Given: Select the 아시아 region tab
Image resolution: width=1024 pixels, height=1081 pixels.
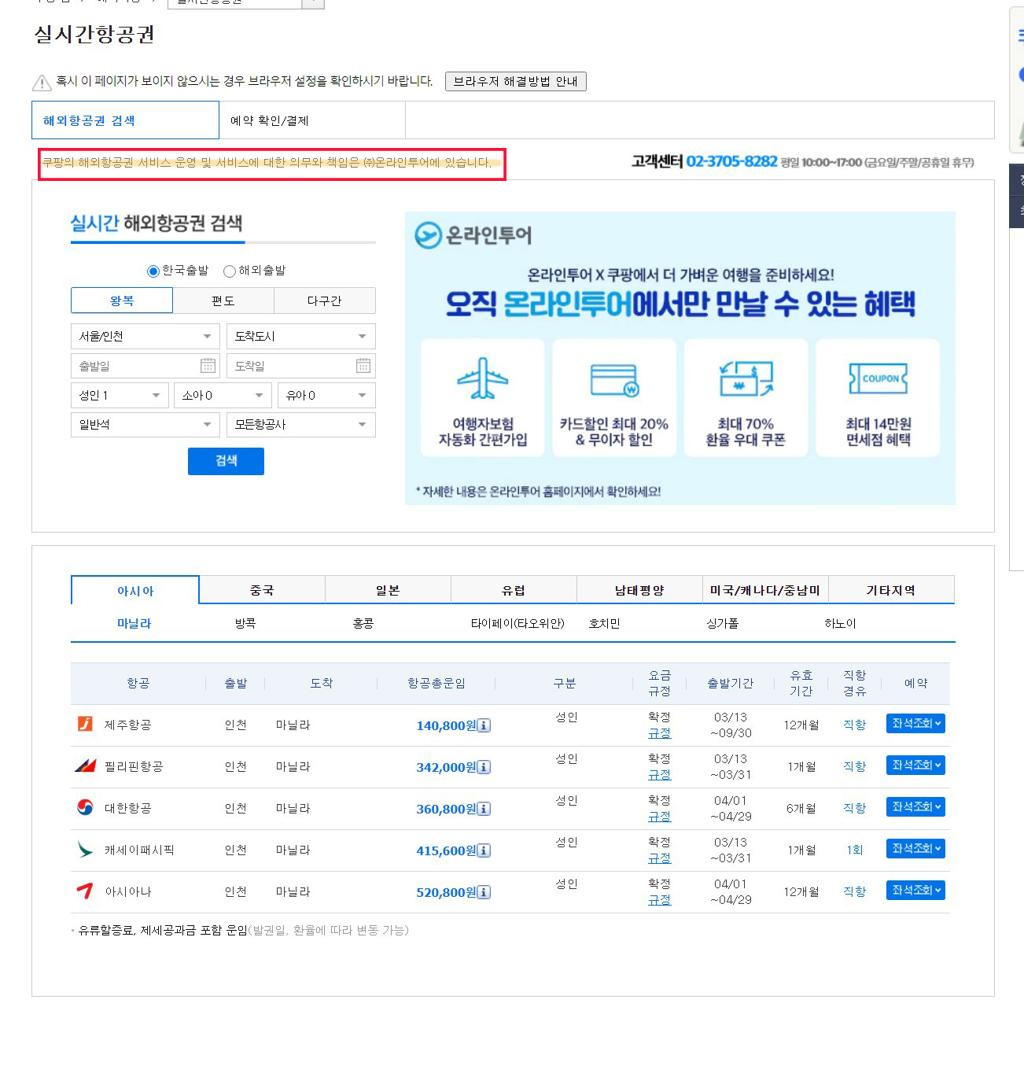Looking at the screenshot, I should (135, 591).
